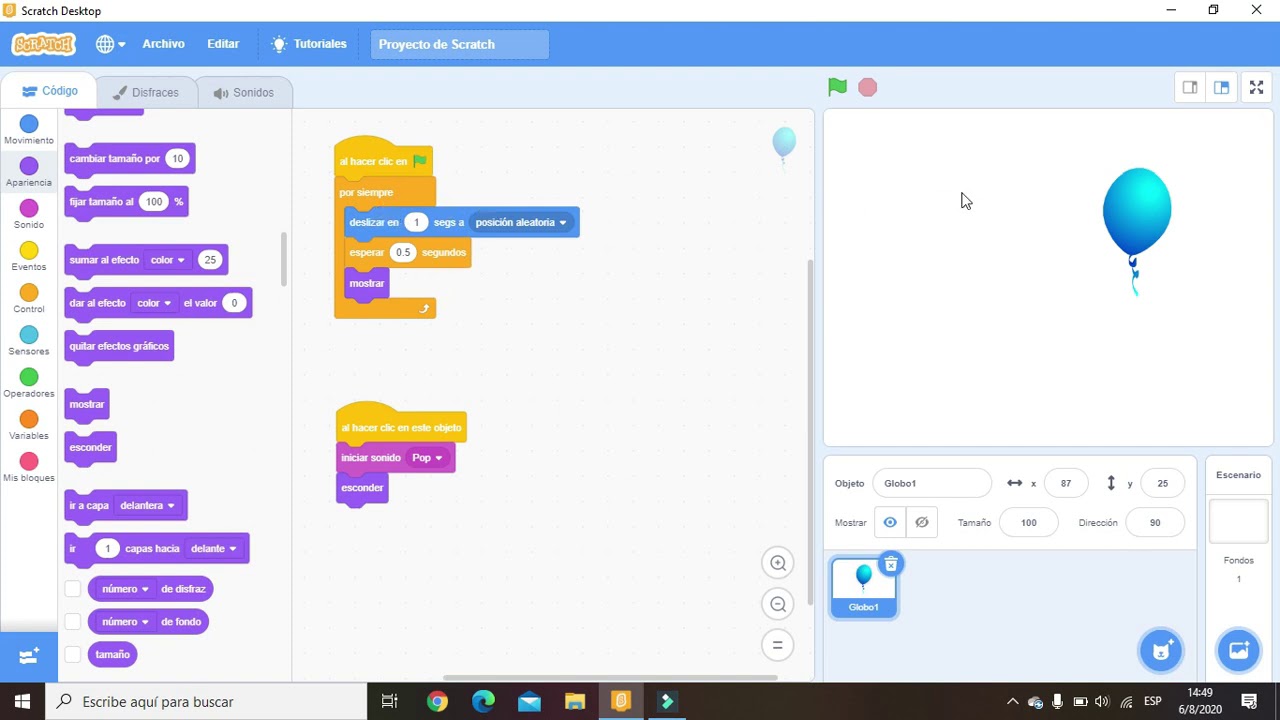Open color dropdown in sumar al efecto block
The height and width of the screenshot is (720, 1280).
point(167,260)
